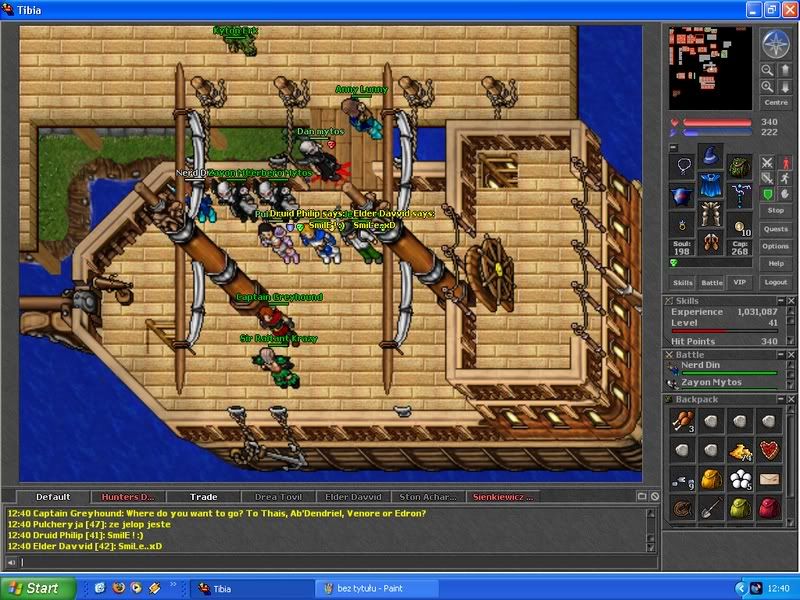800x600 pixels.
Task: Select the shovel item in Backpack
Action: coord(711,508)
